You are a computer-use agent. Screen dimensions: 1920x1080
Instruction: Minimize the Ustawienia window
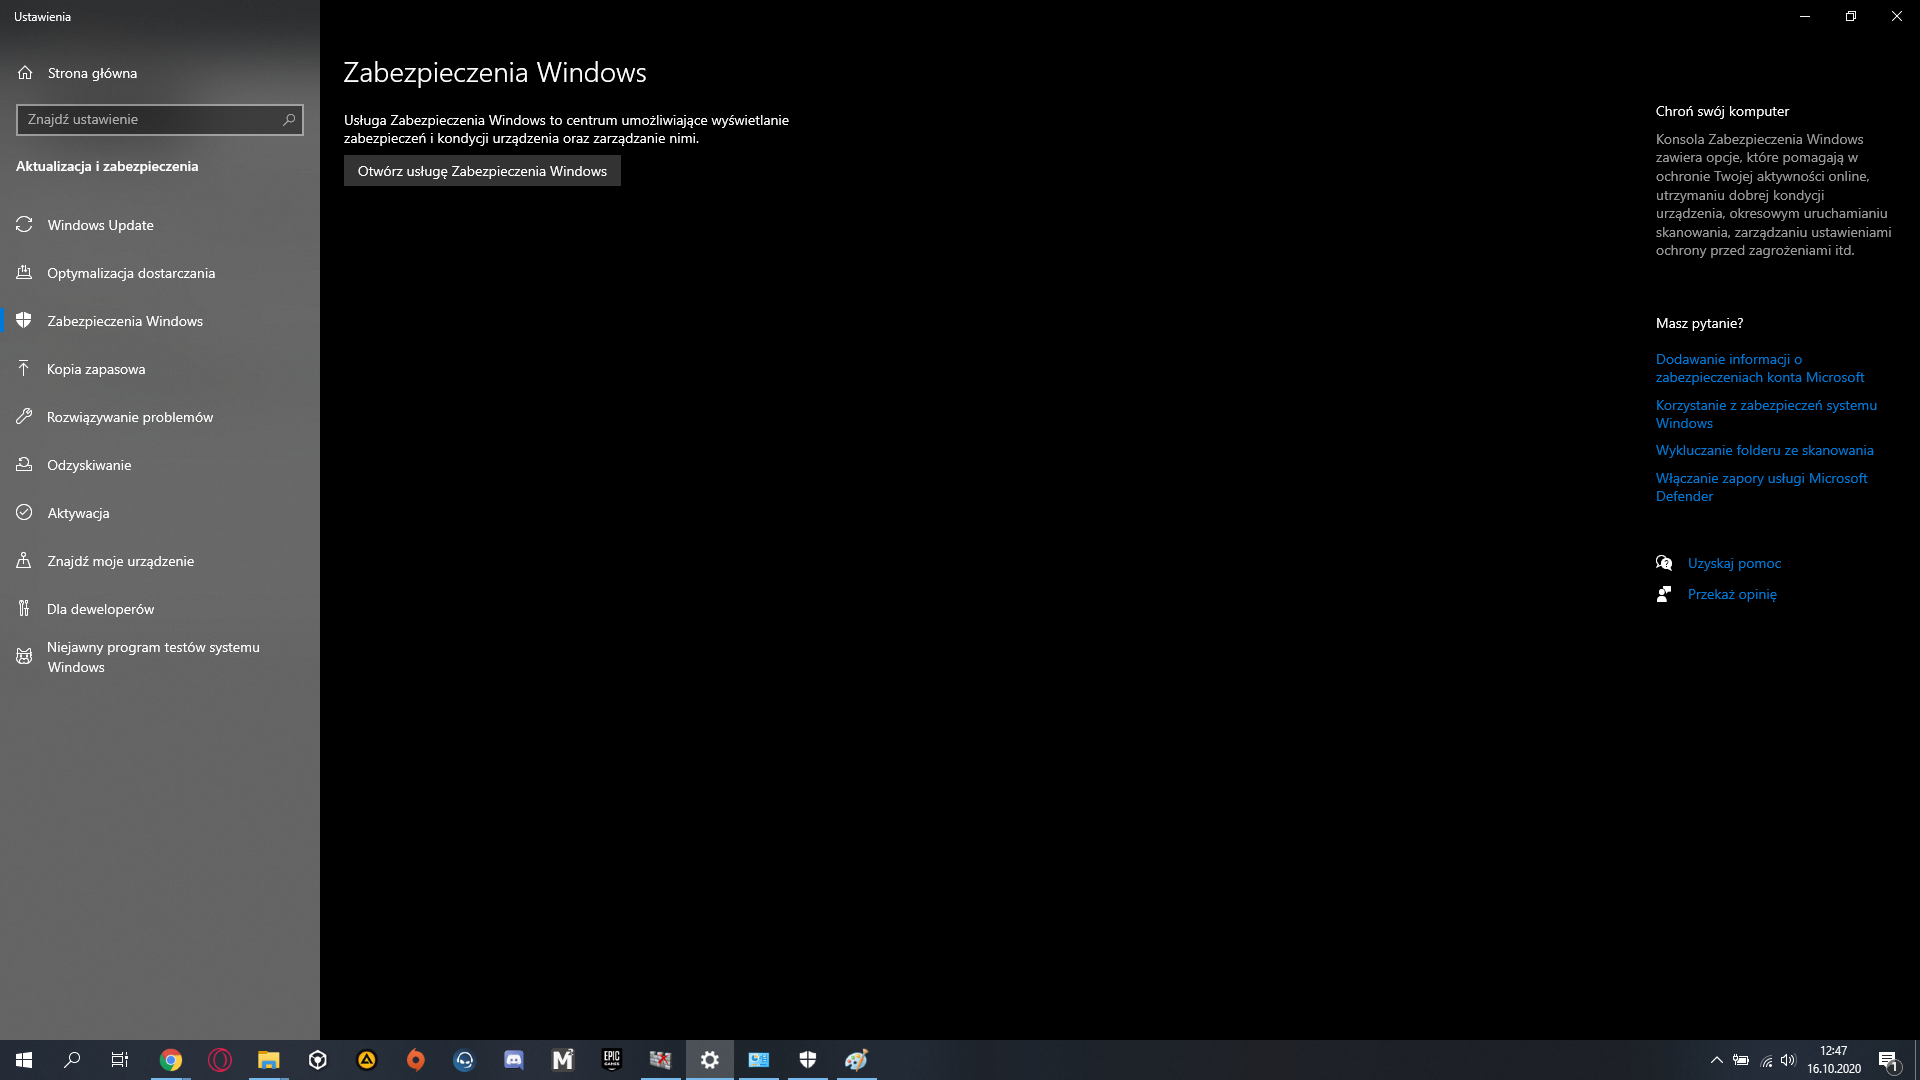coord(1805,16)
